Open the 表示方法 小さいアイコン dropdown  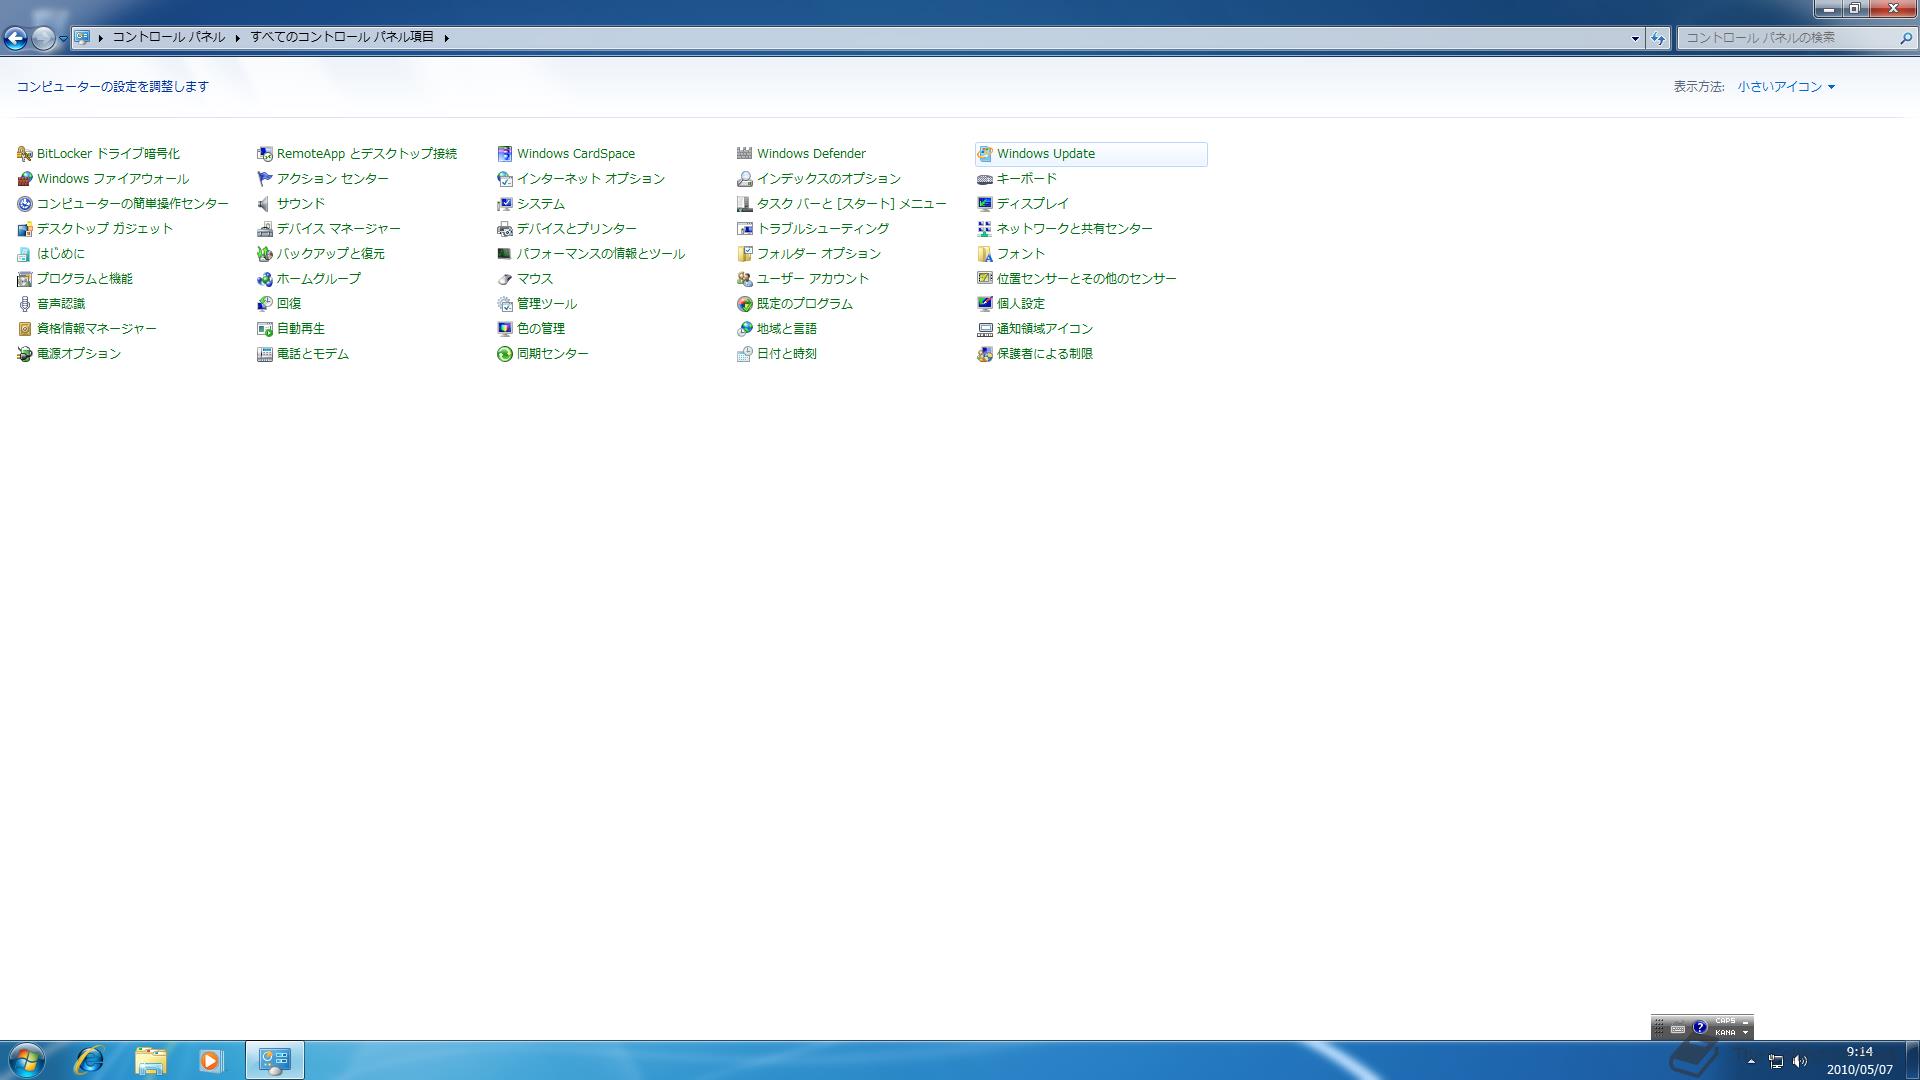click(x=1786, y=87)
